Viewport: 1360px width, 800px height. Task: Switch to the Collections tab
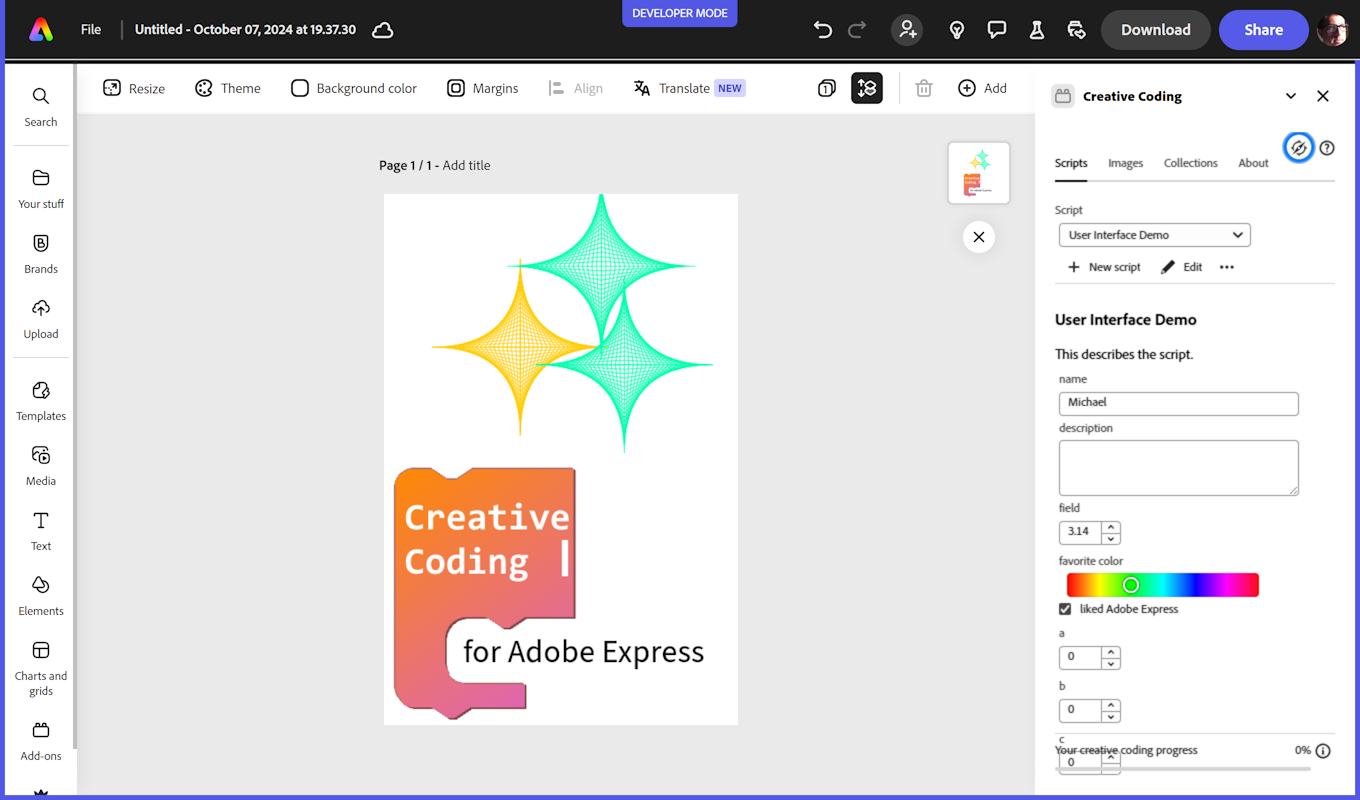pyautogui.click(x=1190, y=163)
